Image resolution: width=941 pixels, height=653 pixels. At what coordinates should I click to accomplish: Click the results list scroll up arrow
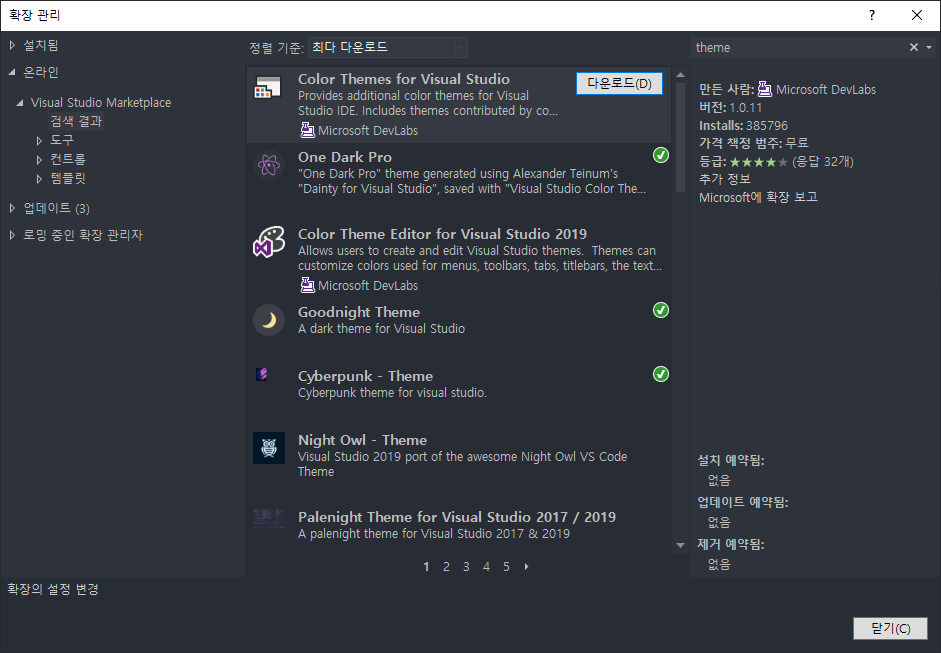click(x=680, y=75)
